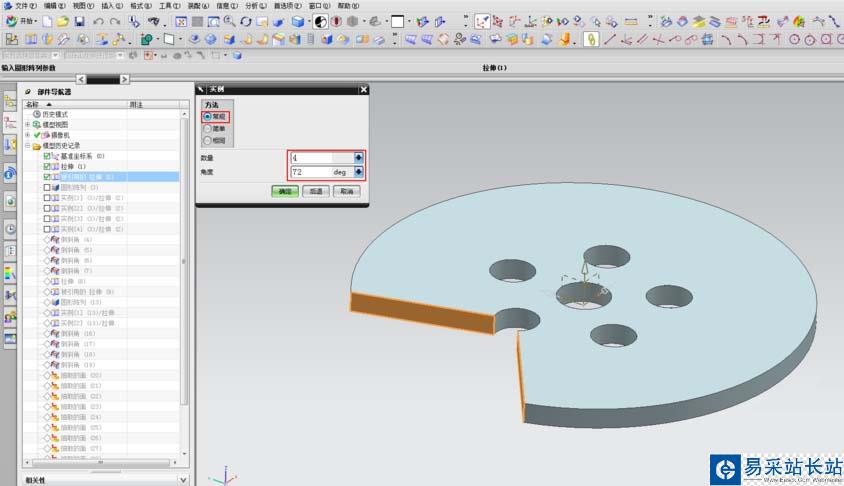This screenshot has width=844, height=486.
Task: Open the 数量 field dropdown arrow
Action: point(358,158)
